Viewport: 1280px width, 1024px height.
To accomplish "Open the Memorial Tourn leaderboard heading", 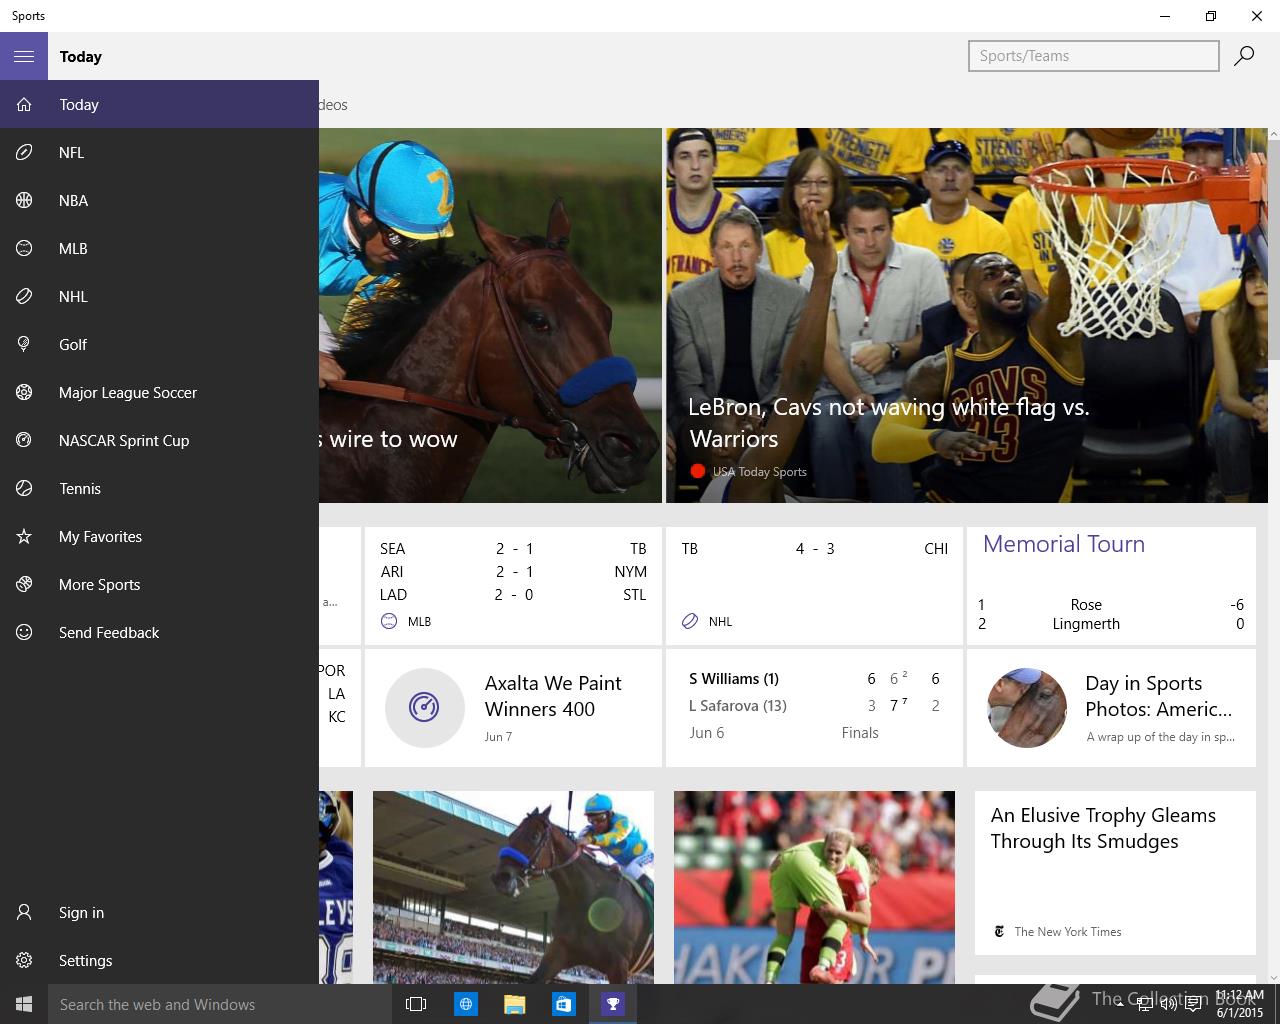I will coord(1064,544).
